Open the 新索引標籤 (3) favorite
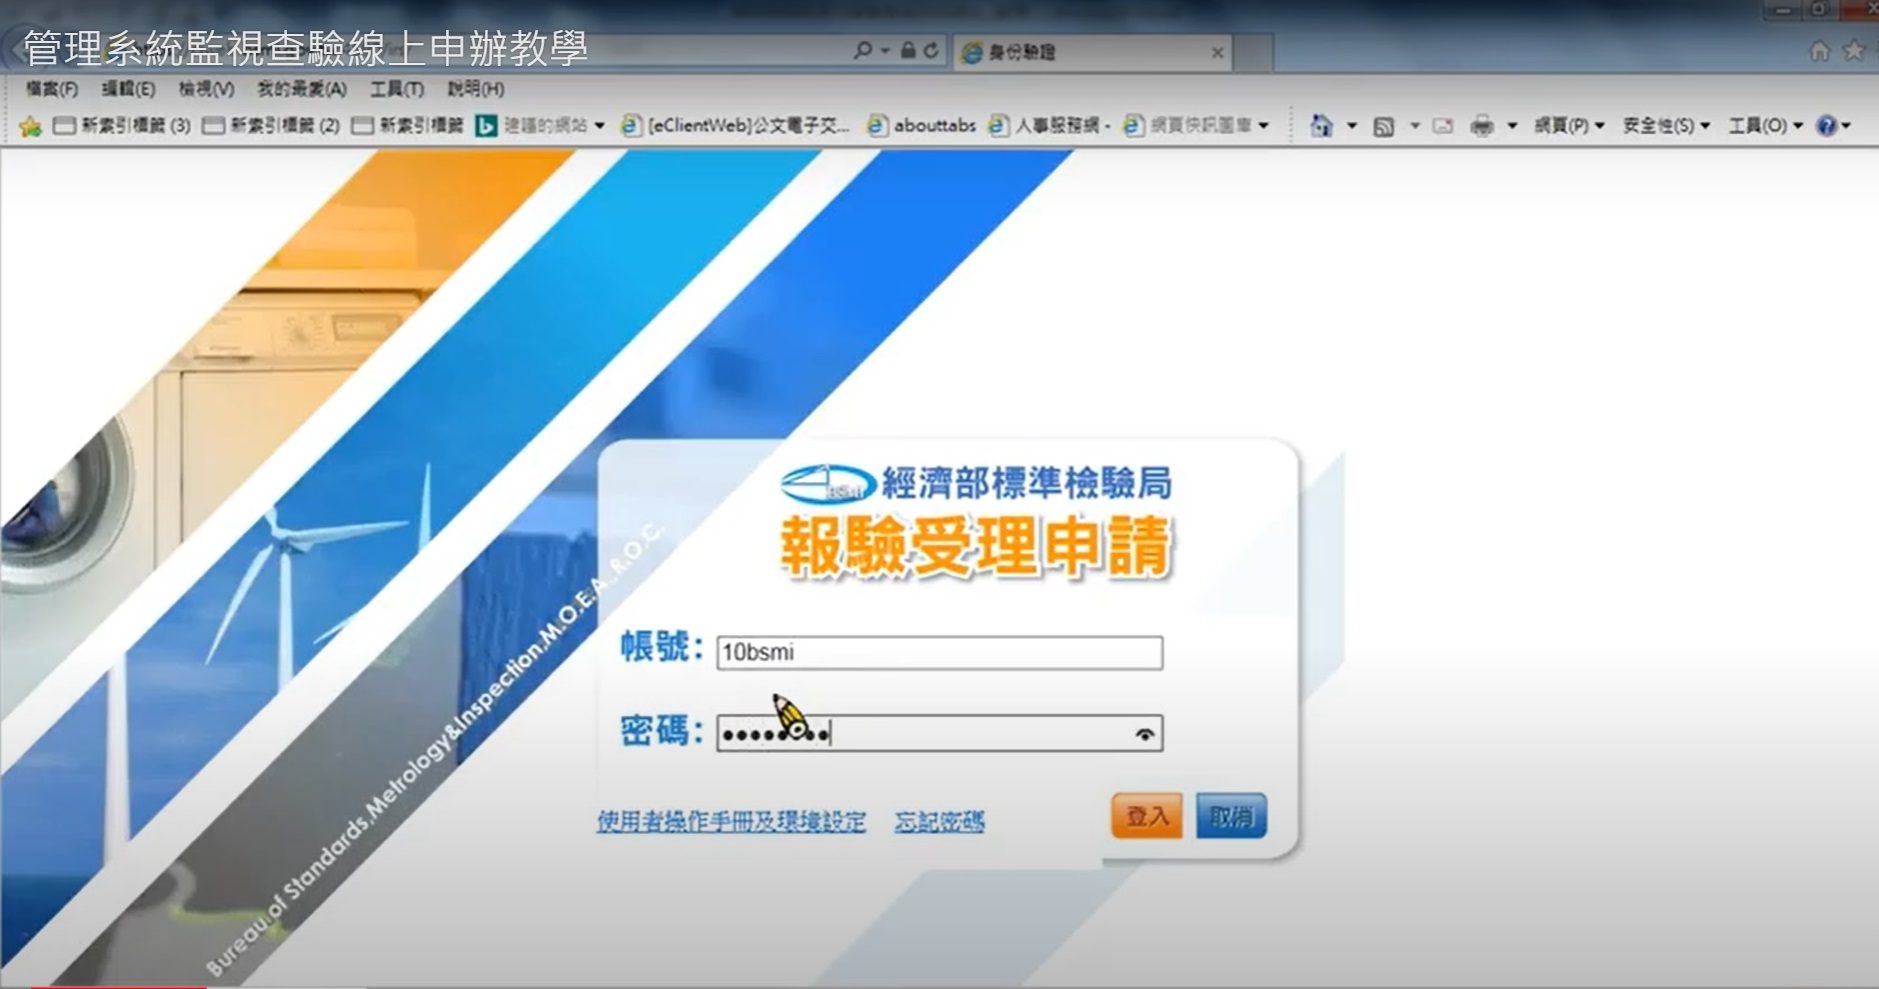 [122, 126]
